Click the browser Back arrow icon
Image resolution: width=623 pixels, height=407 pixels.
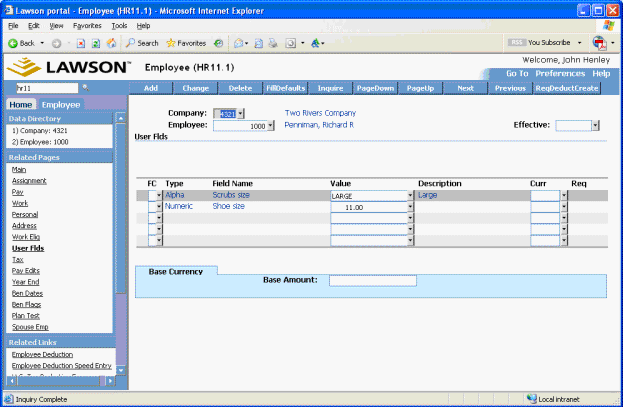pyautogui.click(x=13, y=43)
